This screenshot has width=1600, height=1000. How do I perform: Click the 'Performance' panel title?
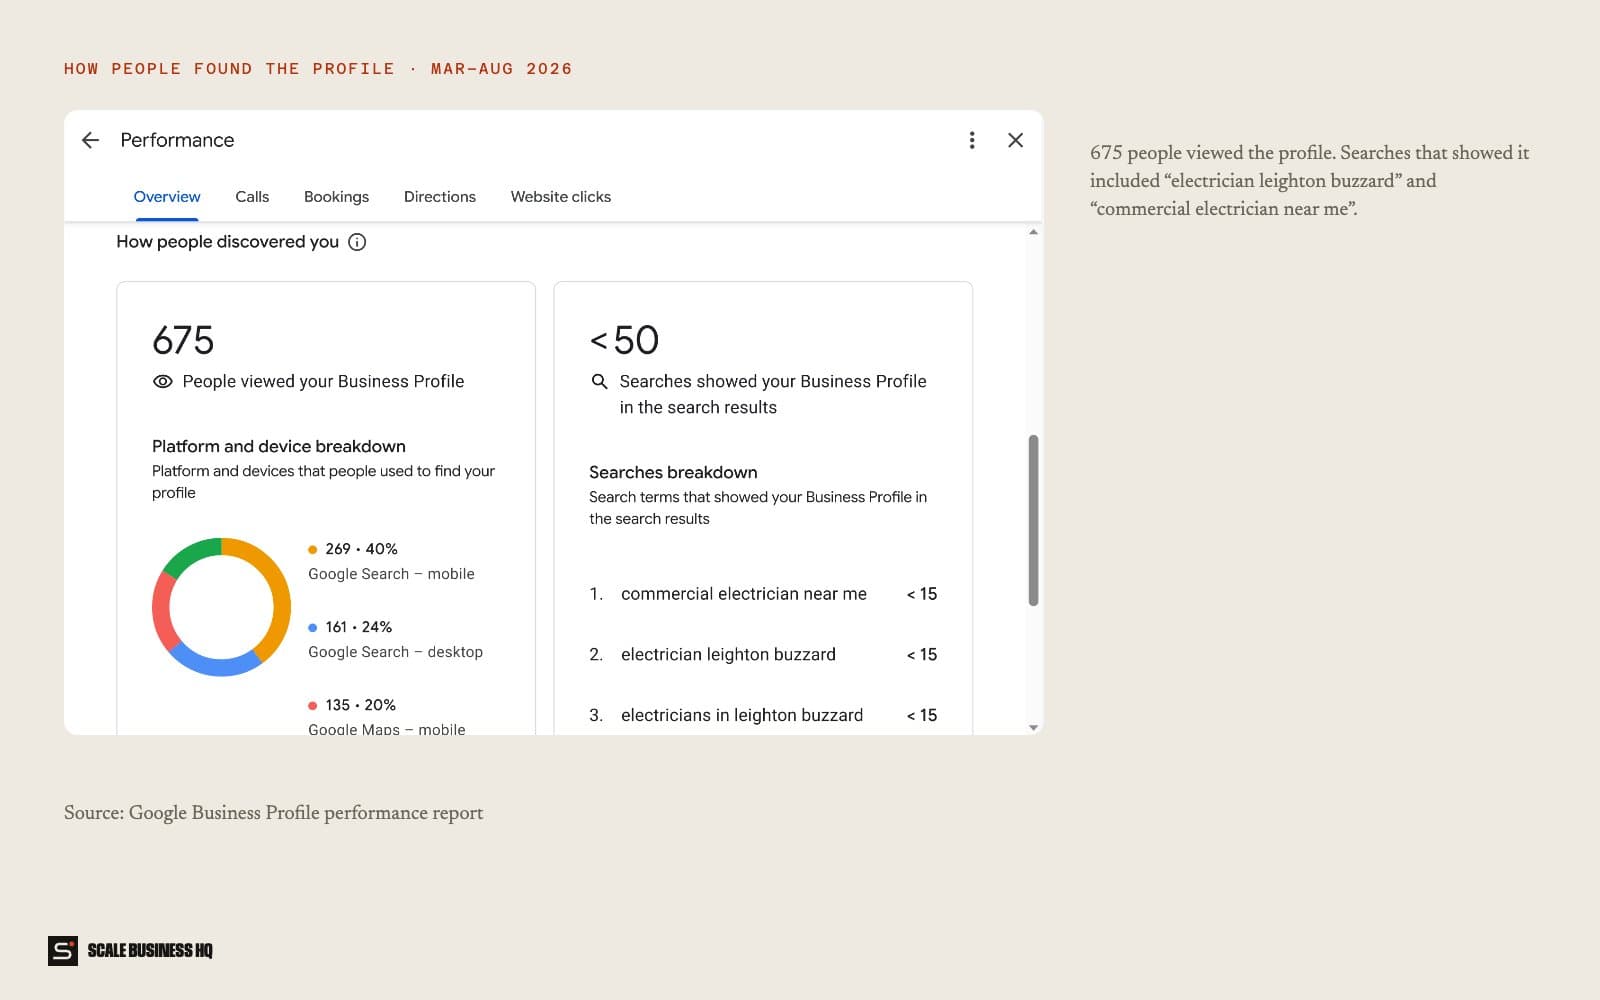(x=177, y=140)
